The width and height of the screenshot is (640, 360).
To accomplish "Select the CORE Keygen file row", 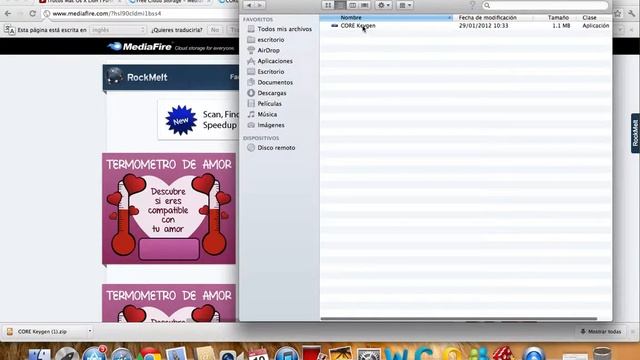I will (x=466, y=25).
